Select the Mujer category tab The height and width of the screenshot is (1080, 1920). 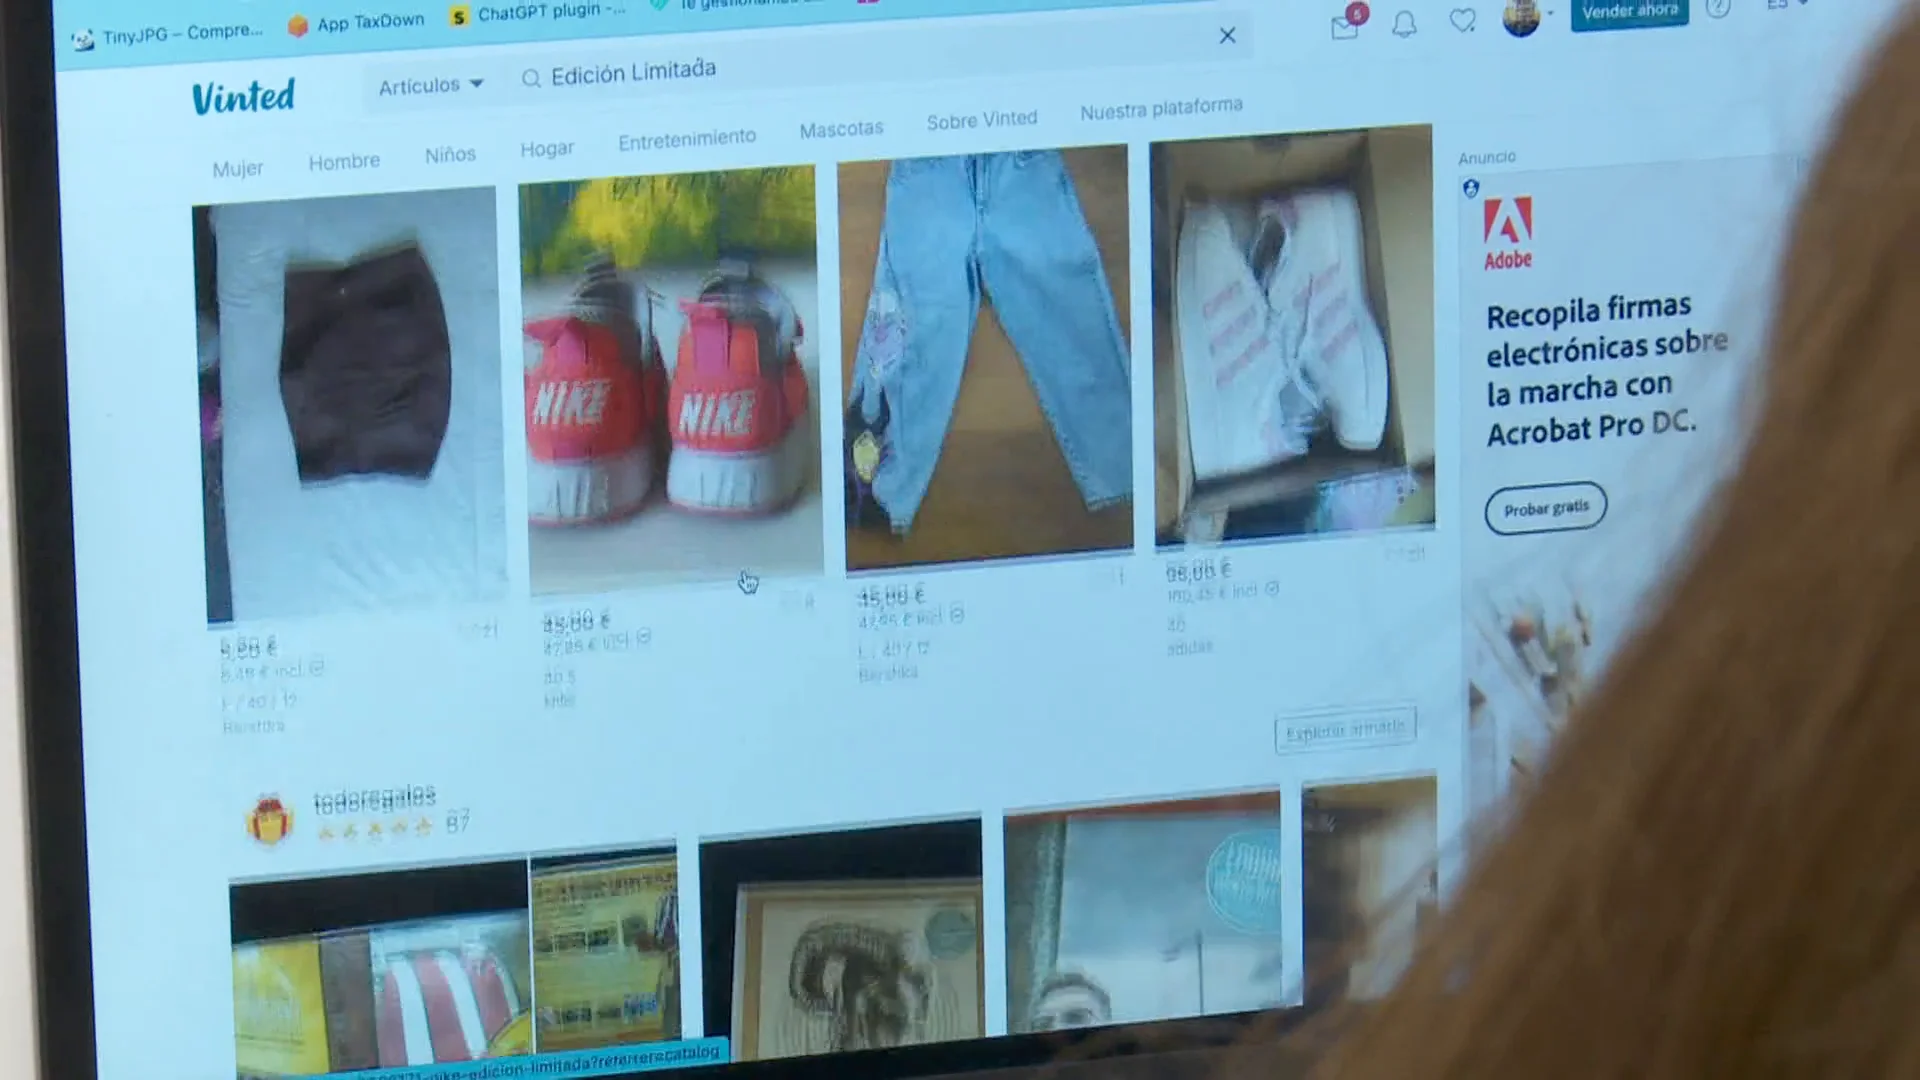point(237,168)
